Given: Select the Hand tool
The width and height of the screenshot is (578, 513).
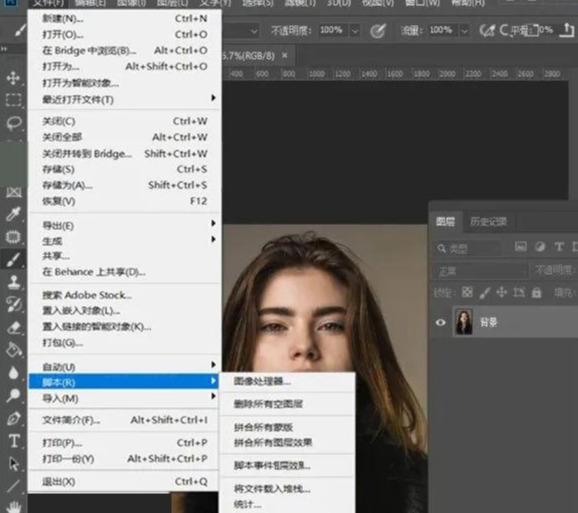Looking at the screenshot, I should click(14, 507).
